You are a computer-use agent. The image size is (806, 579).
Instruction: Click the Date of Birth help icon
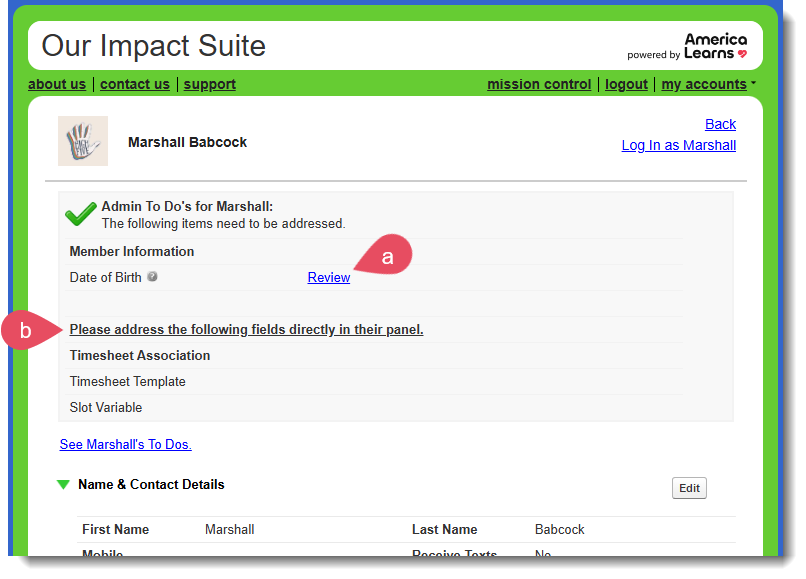point(152,277)
